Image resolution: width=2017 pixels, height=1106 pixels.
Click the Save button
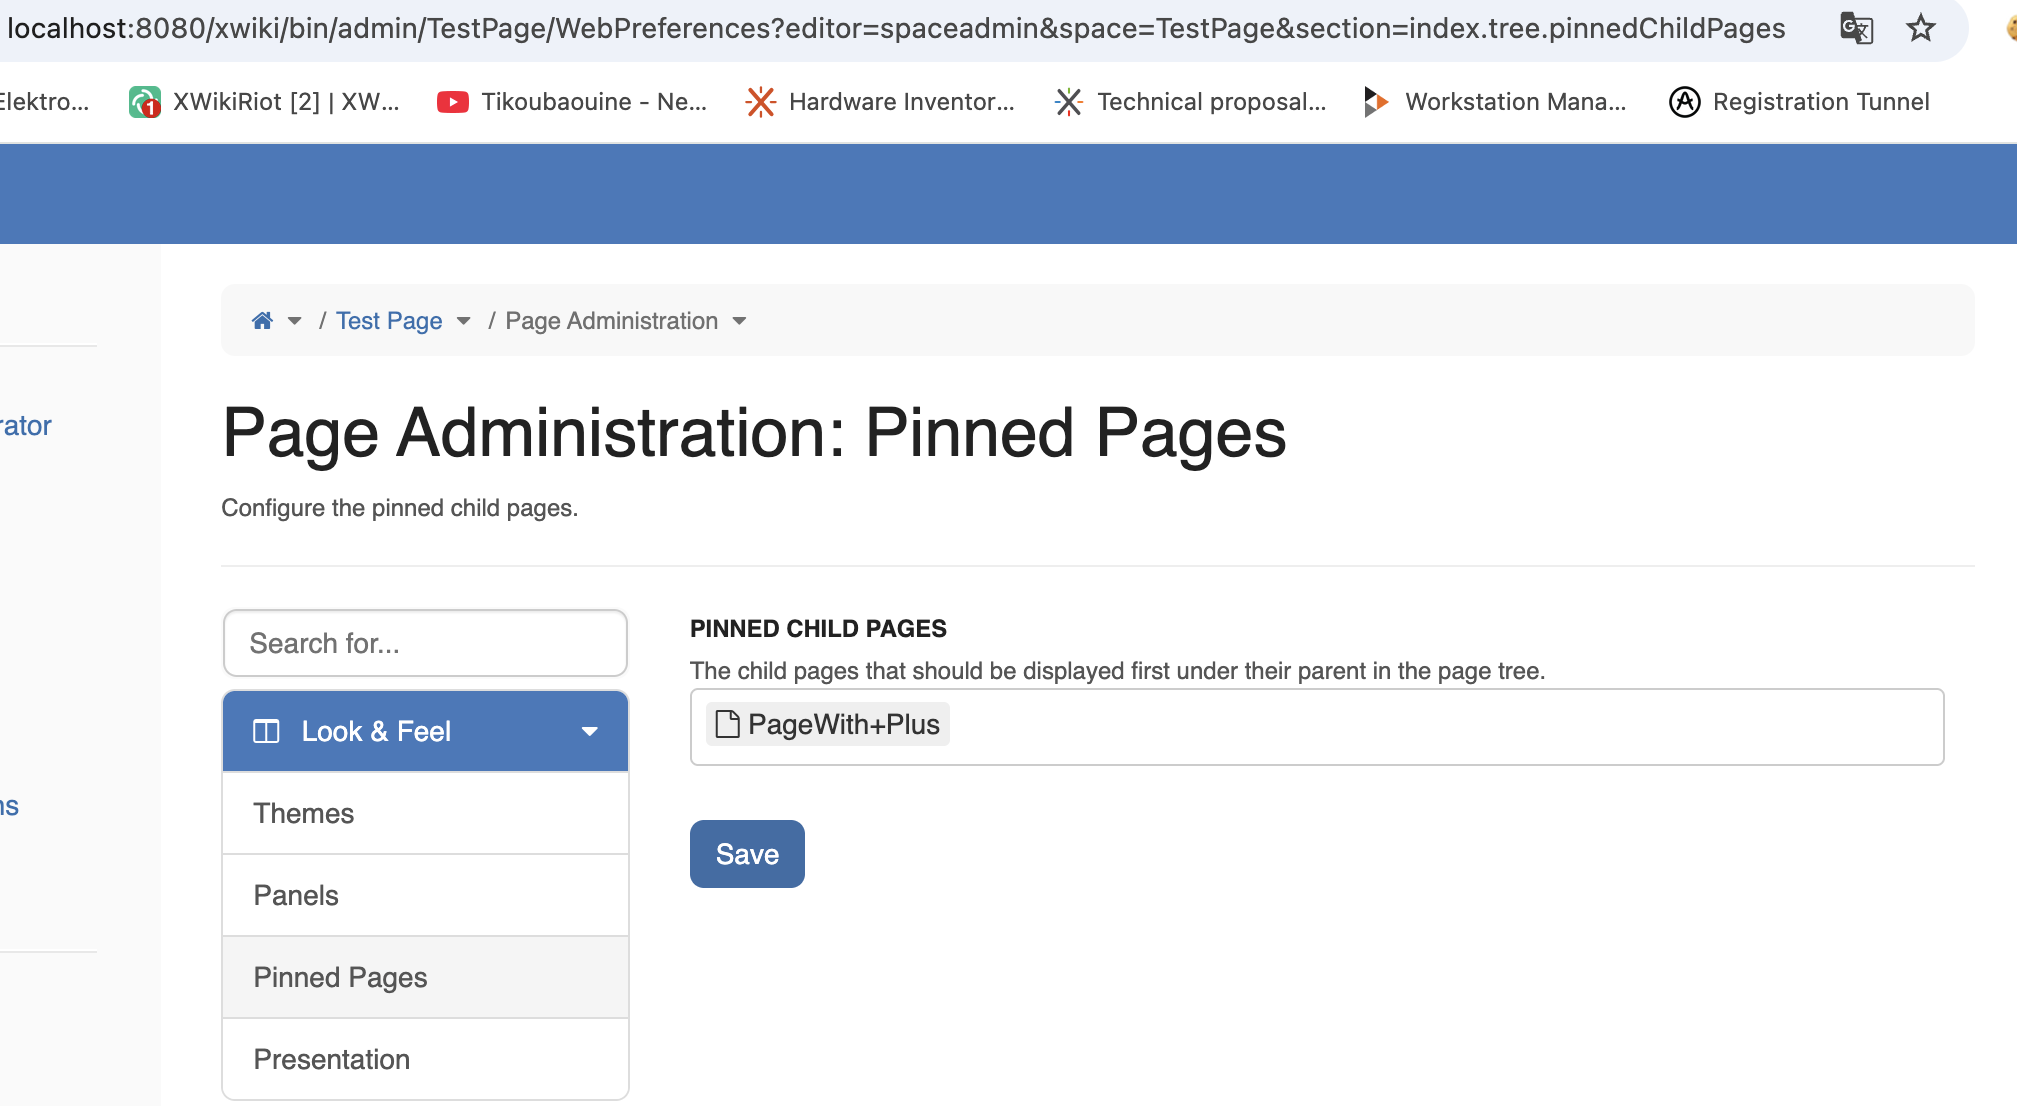click(747, 853)
